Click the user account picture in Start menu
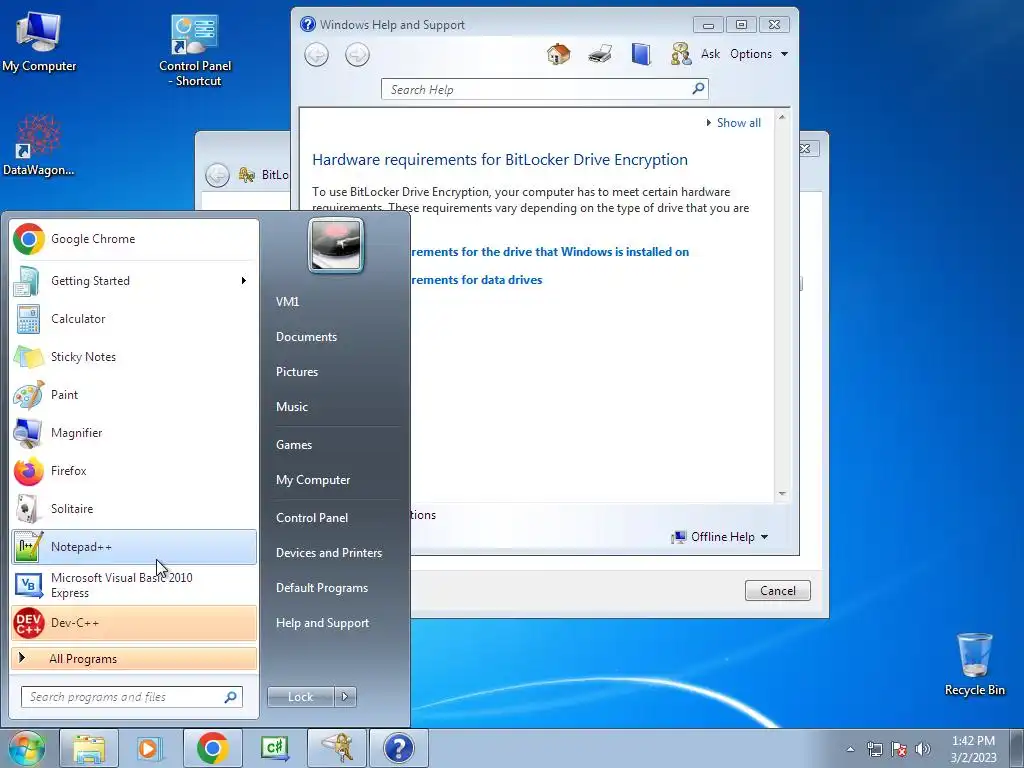 coord(336,245)
